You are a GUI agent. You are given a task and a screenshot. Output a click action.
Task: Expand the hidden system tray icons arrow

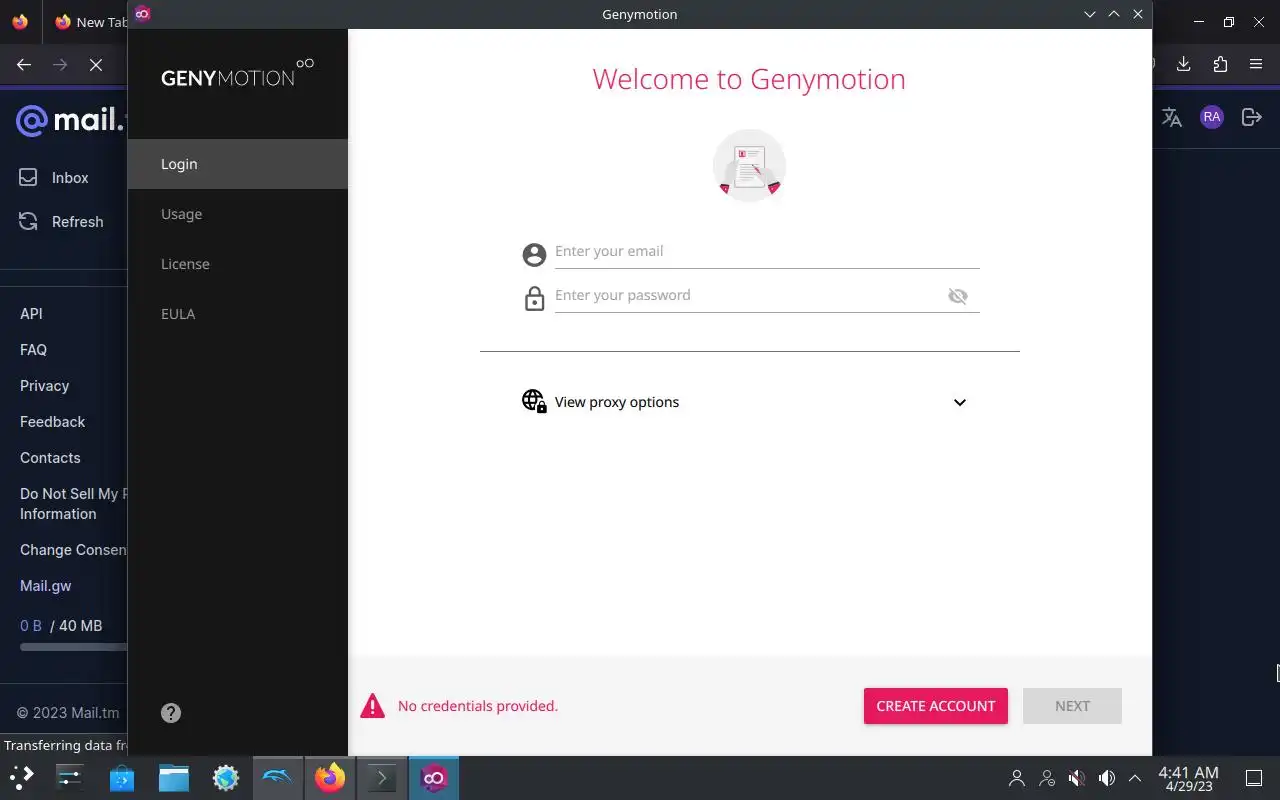pos(1135,778)
